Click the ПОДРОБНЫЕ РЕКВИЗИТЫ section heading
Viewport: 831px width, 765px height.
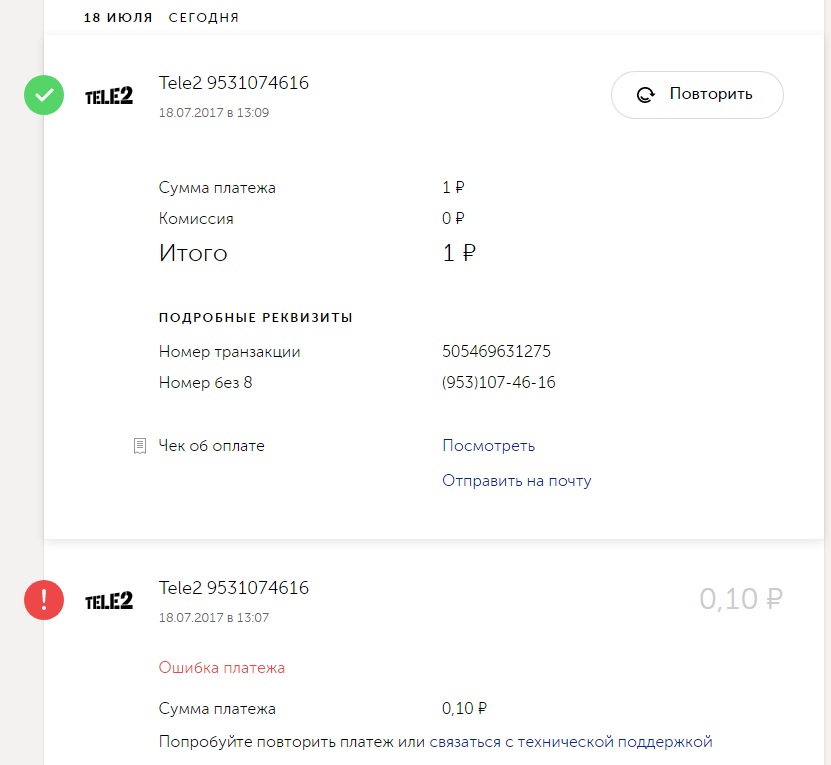[x=255, y=318]
